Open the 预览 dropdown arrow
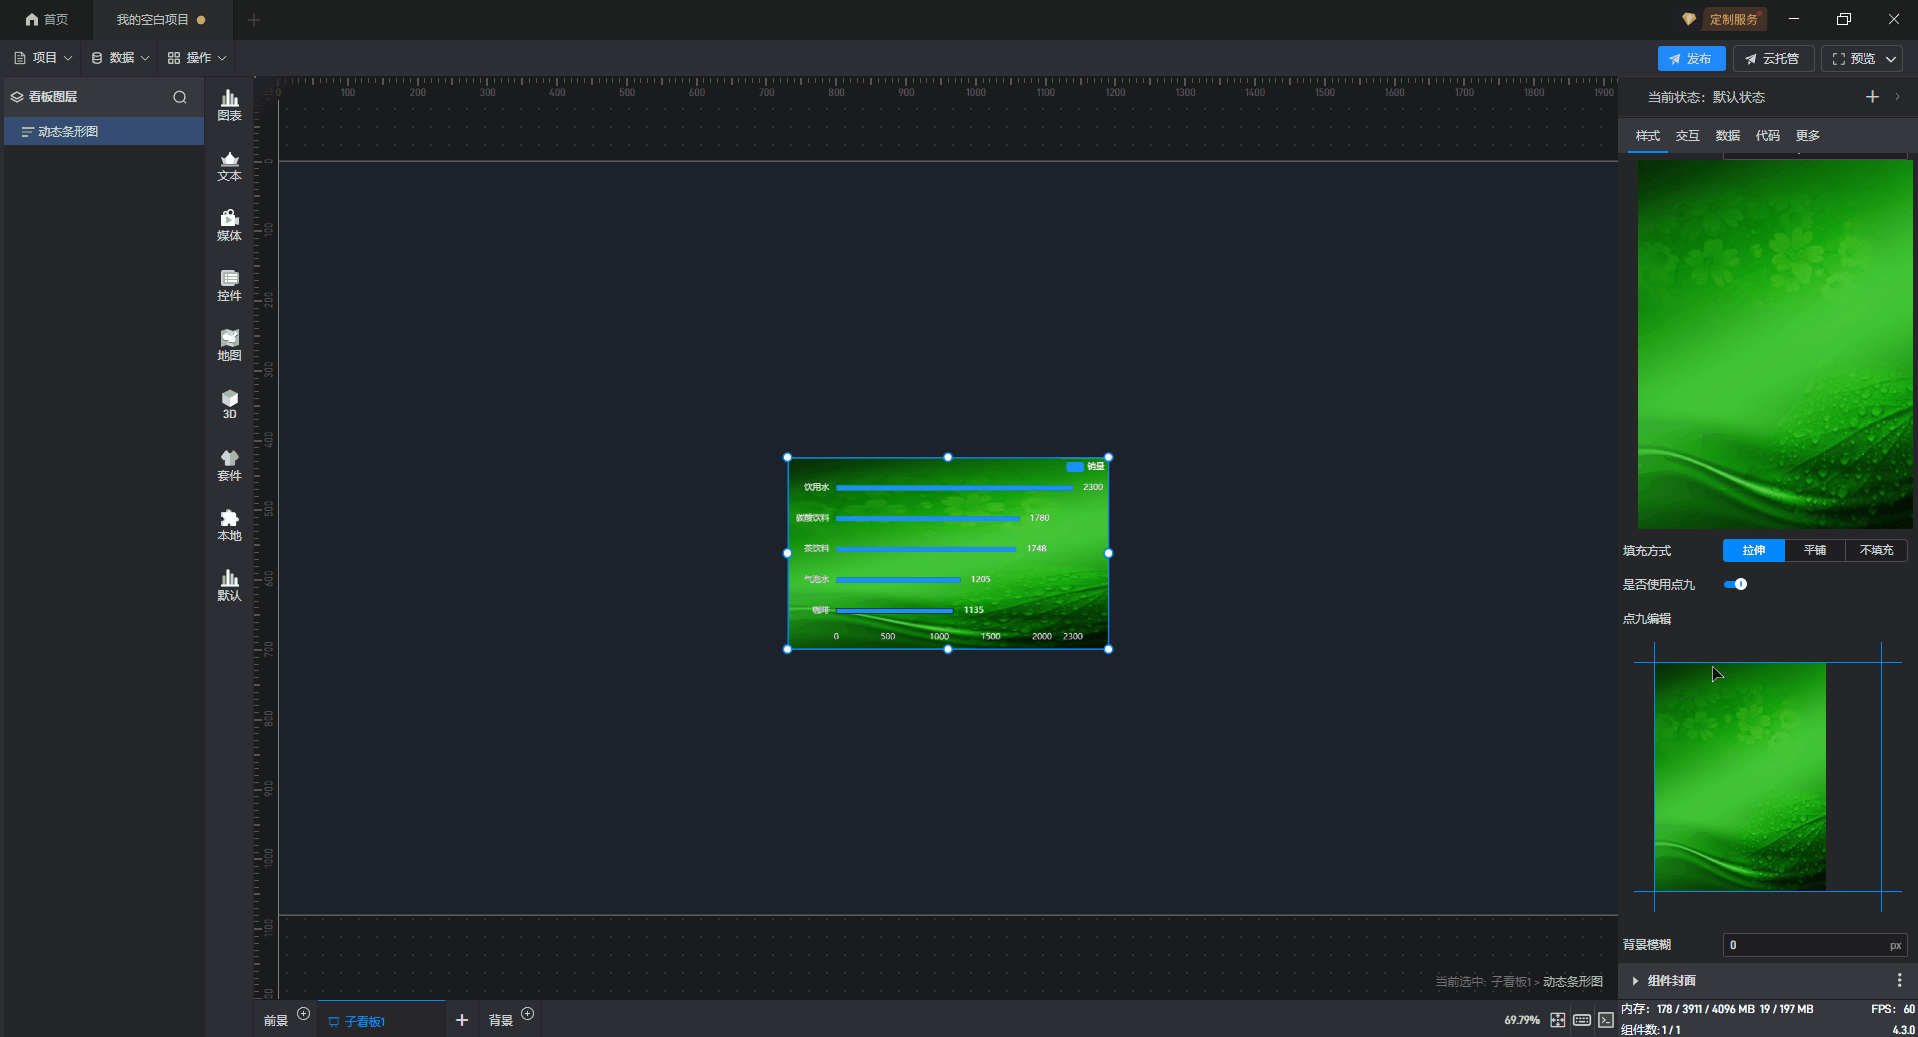This screenshot has height=1037, width=1918. coord(1891,59)
